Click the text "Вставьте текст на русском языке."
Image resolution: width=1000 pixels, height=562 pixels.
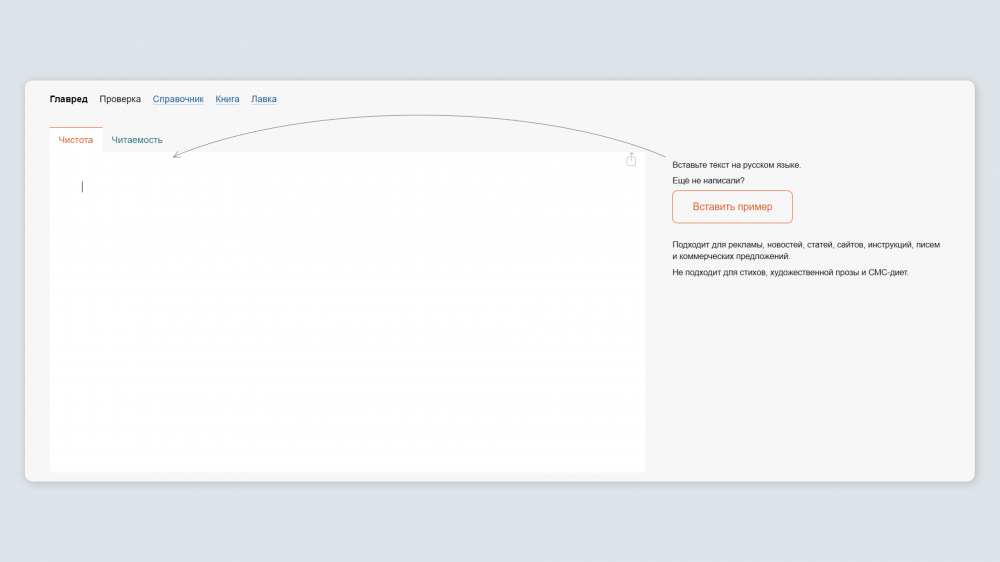pos(737,165)
